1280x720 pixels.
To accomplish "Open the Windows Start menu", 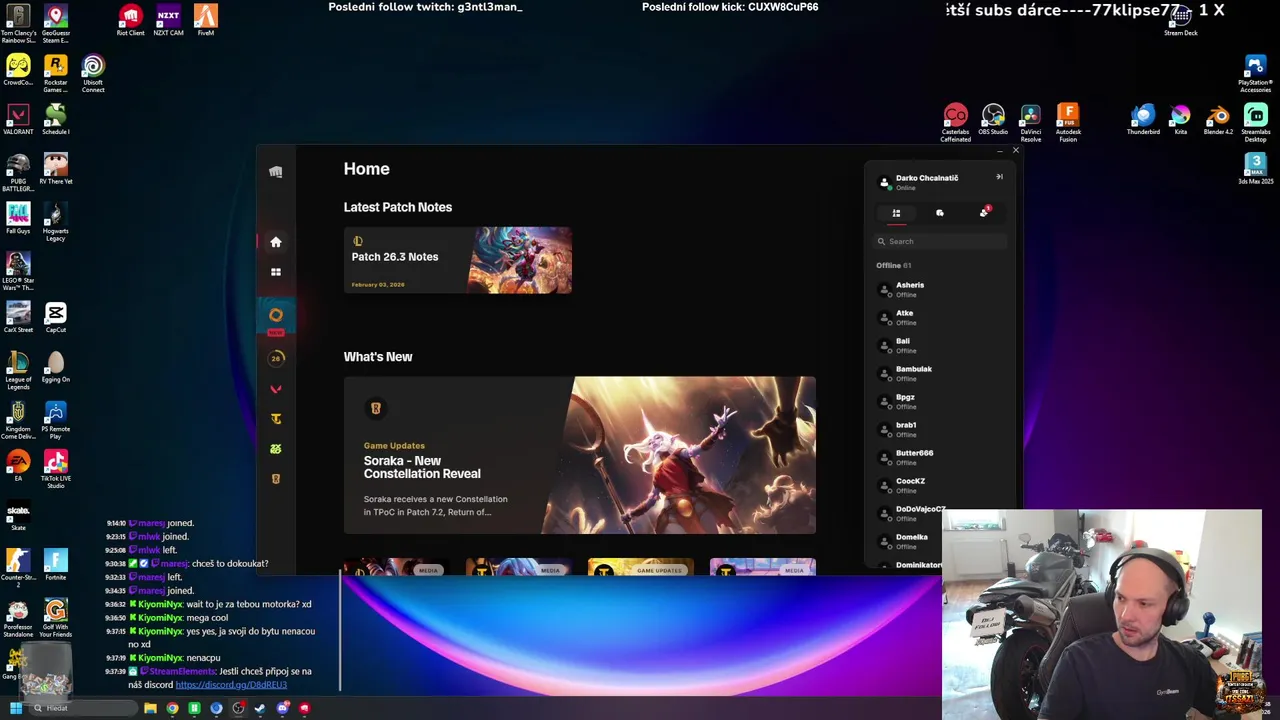I will (15, 708).
